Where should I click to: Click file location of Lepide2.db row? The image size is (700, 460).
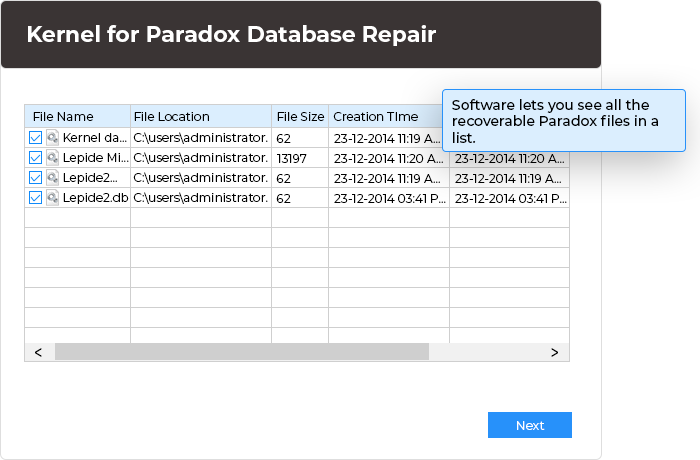coord(201,198)
